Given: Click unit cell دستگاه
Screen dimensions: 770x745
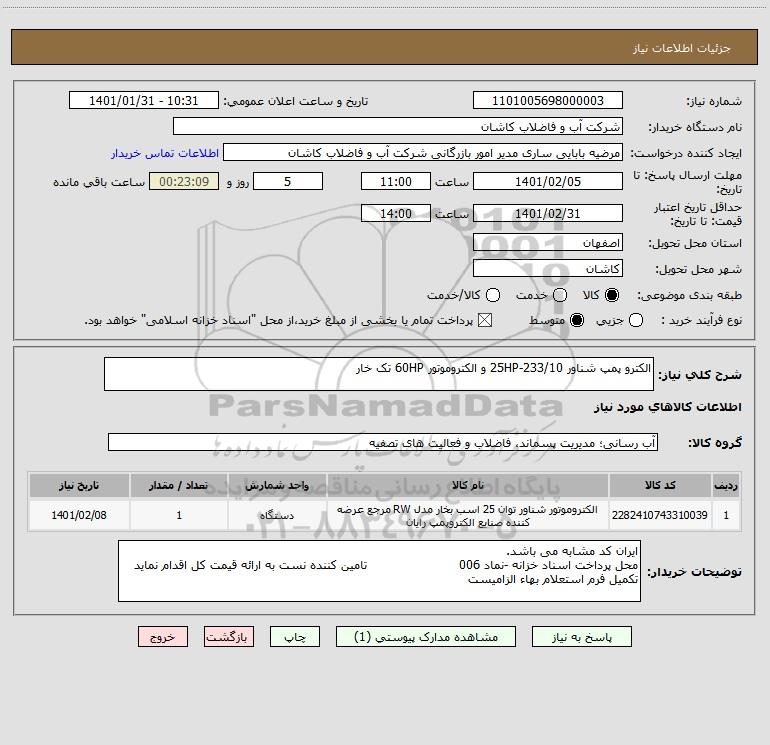Looking at the screenshot, I should [x=277, y=515].
